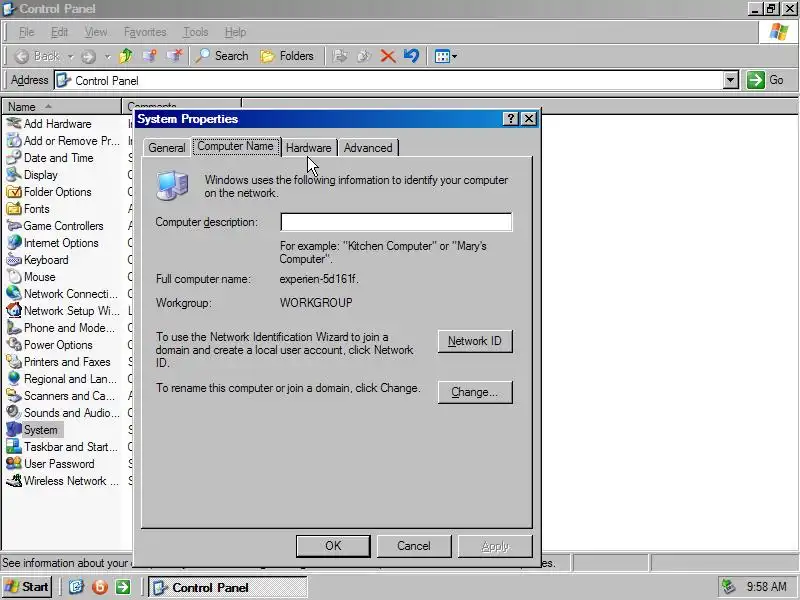Click the red Delete toolbar icon

(388, 56)
